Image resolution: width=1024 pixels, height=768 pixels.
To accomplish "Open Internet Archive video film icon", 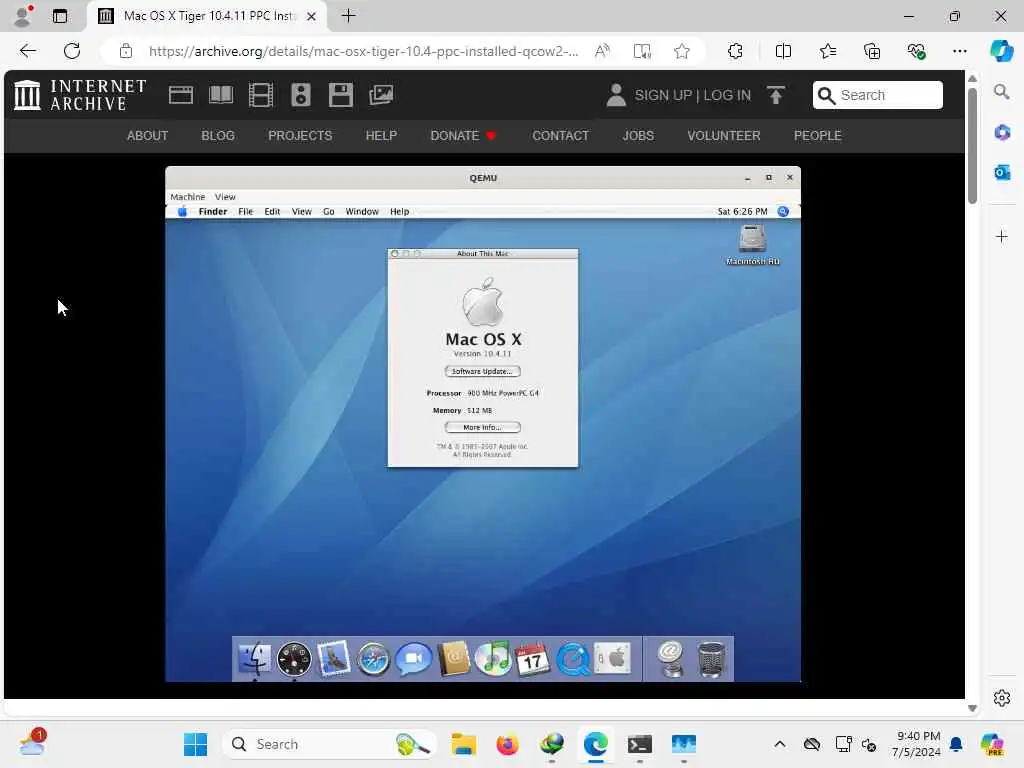I will pyautogui.click(x=261, y=95).
